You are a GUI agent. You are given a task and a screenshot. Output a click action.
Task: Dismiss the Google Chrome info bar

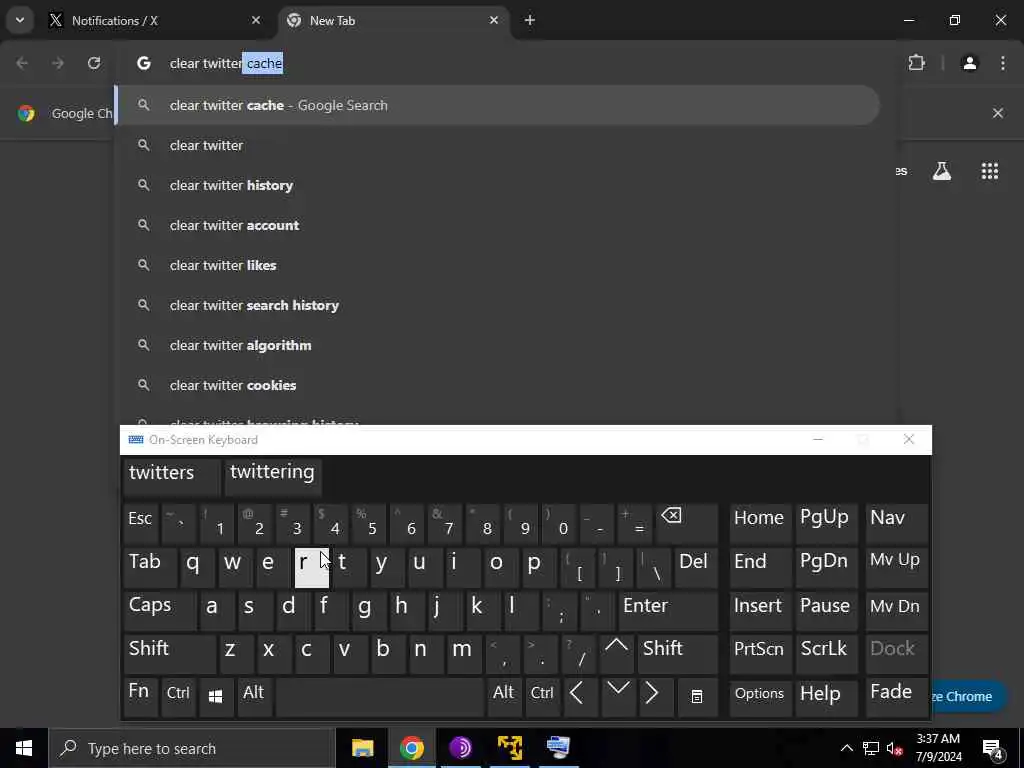(x=998, y=113)
